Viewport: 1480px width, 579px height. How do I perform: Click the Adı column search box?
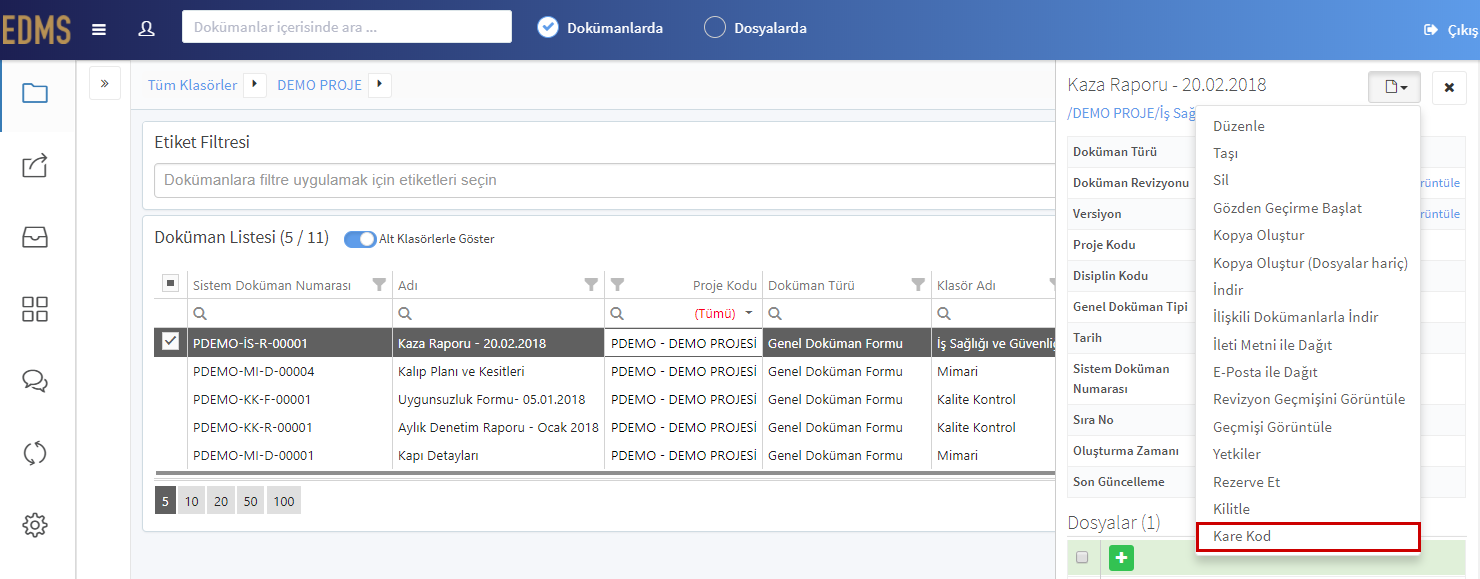click(498, 313)
